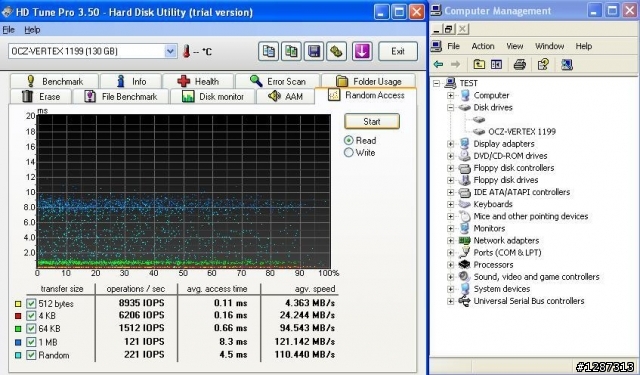This screenshot has height=375, width=640.
Task: Expand the IDE ATA/ATAPI controllers node
Action: pos(451,192)
